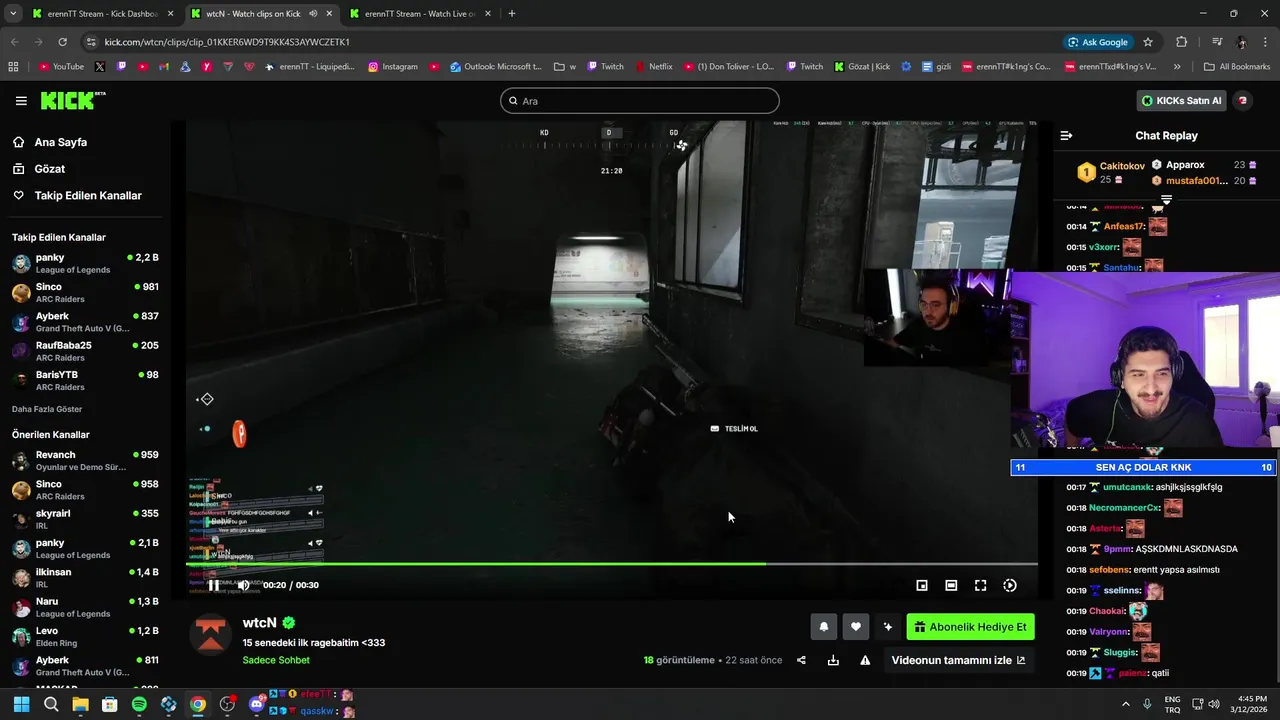Expand hidden bookmarks chevron

[x=1177, y=67]
